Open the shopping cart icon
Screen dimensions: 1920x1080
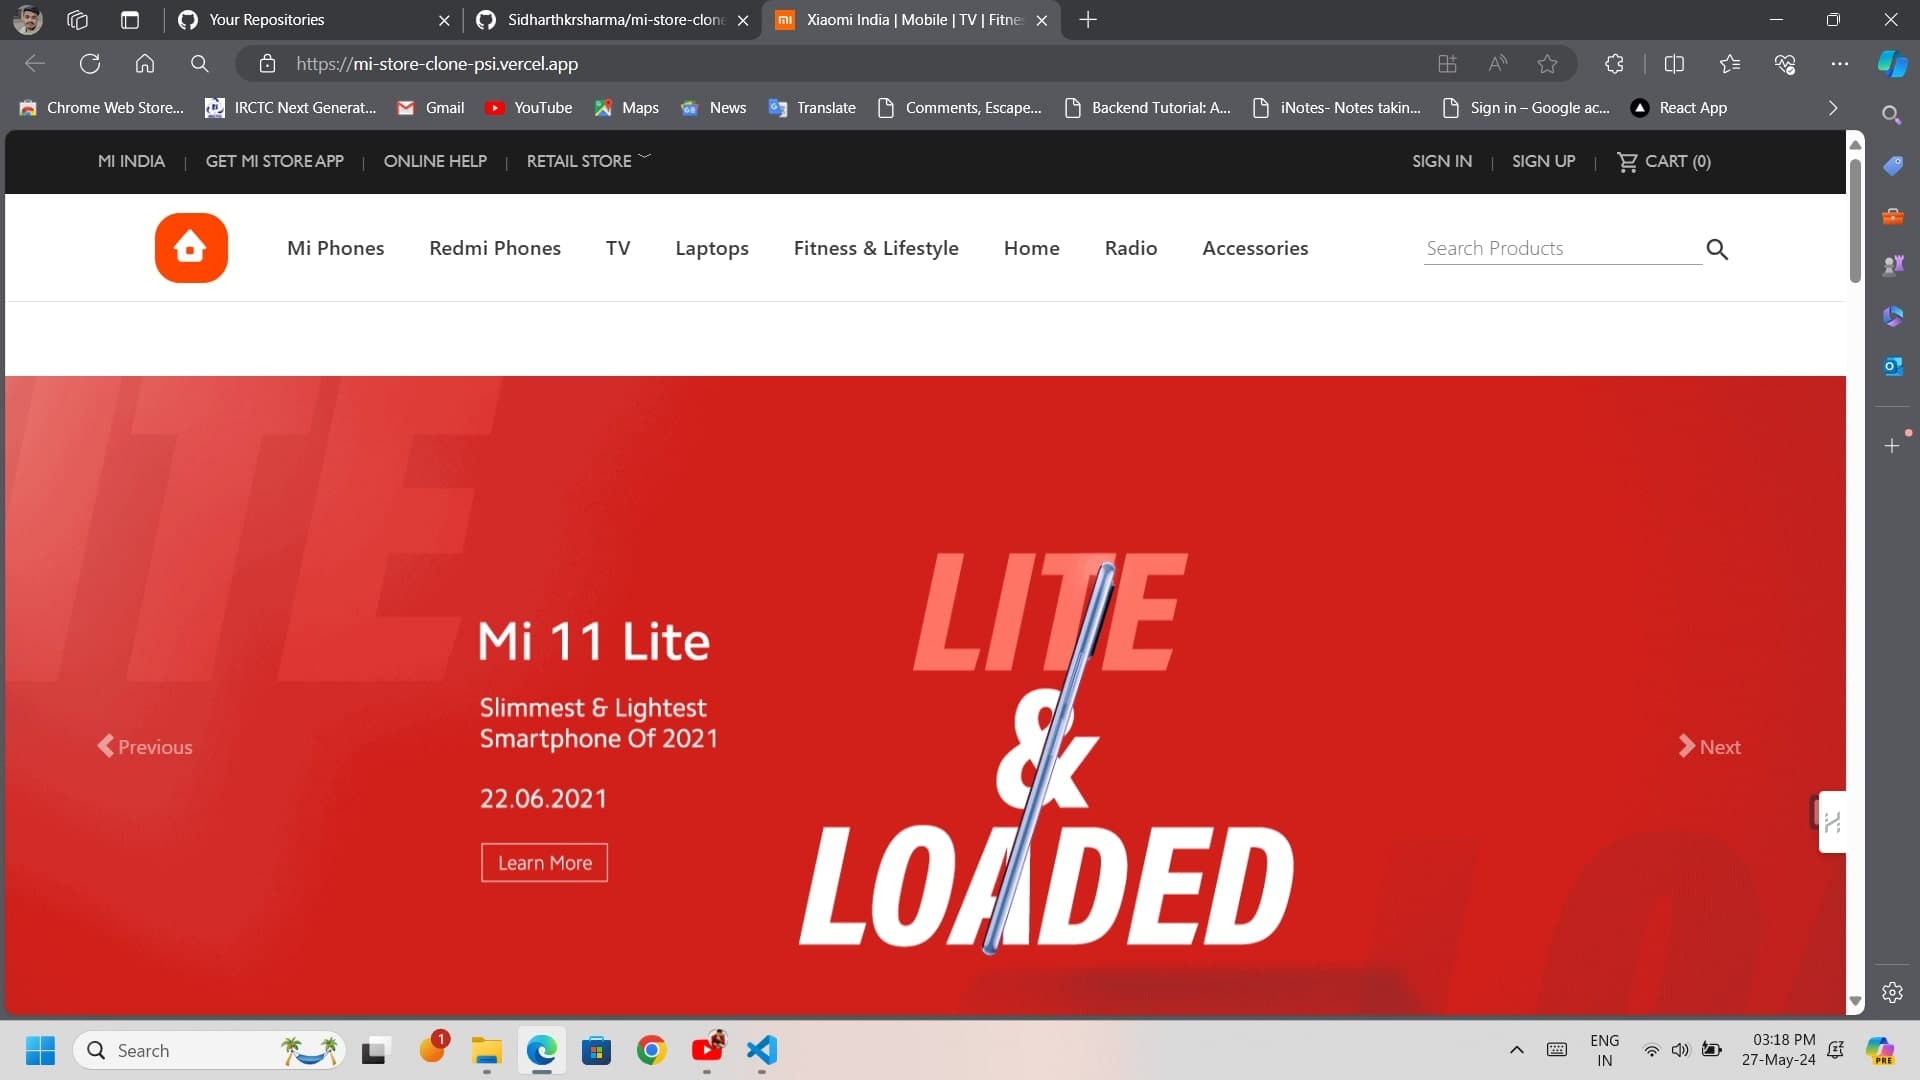[x=1627, y=162]
